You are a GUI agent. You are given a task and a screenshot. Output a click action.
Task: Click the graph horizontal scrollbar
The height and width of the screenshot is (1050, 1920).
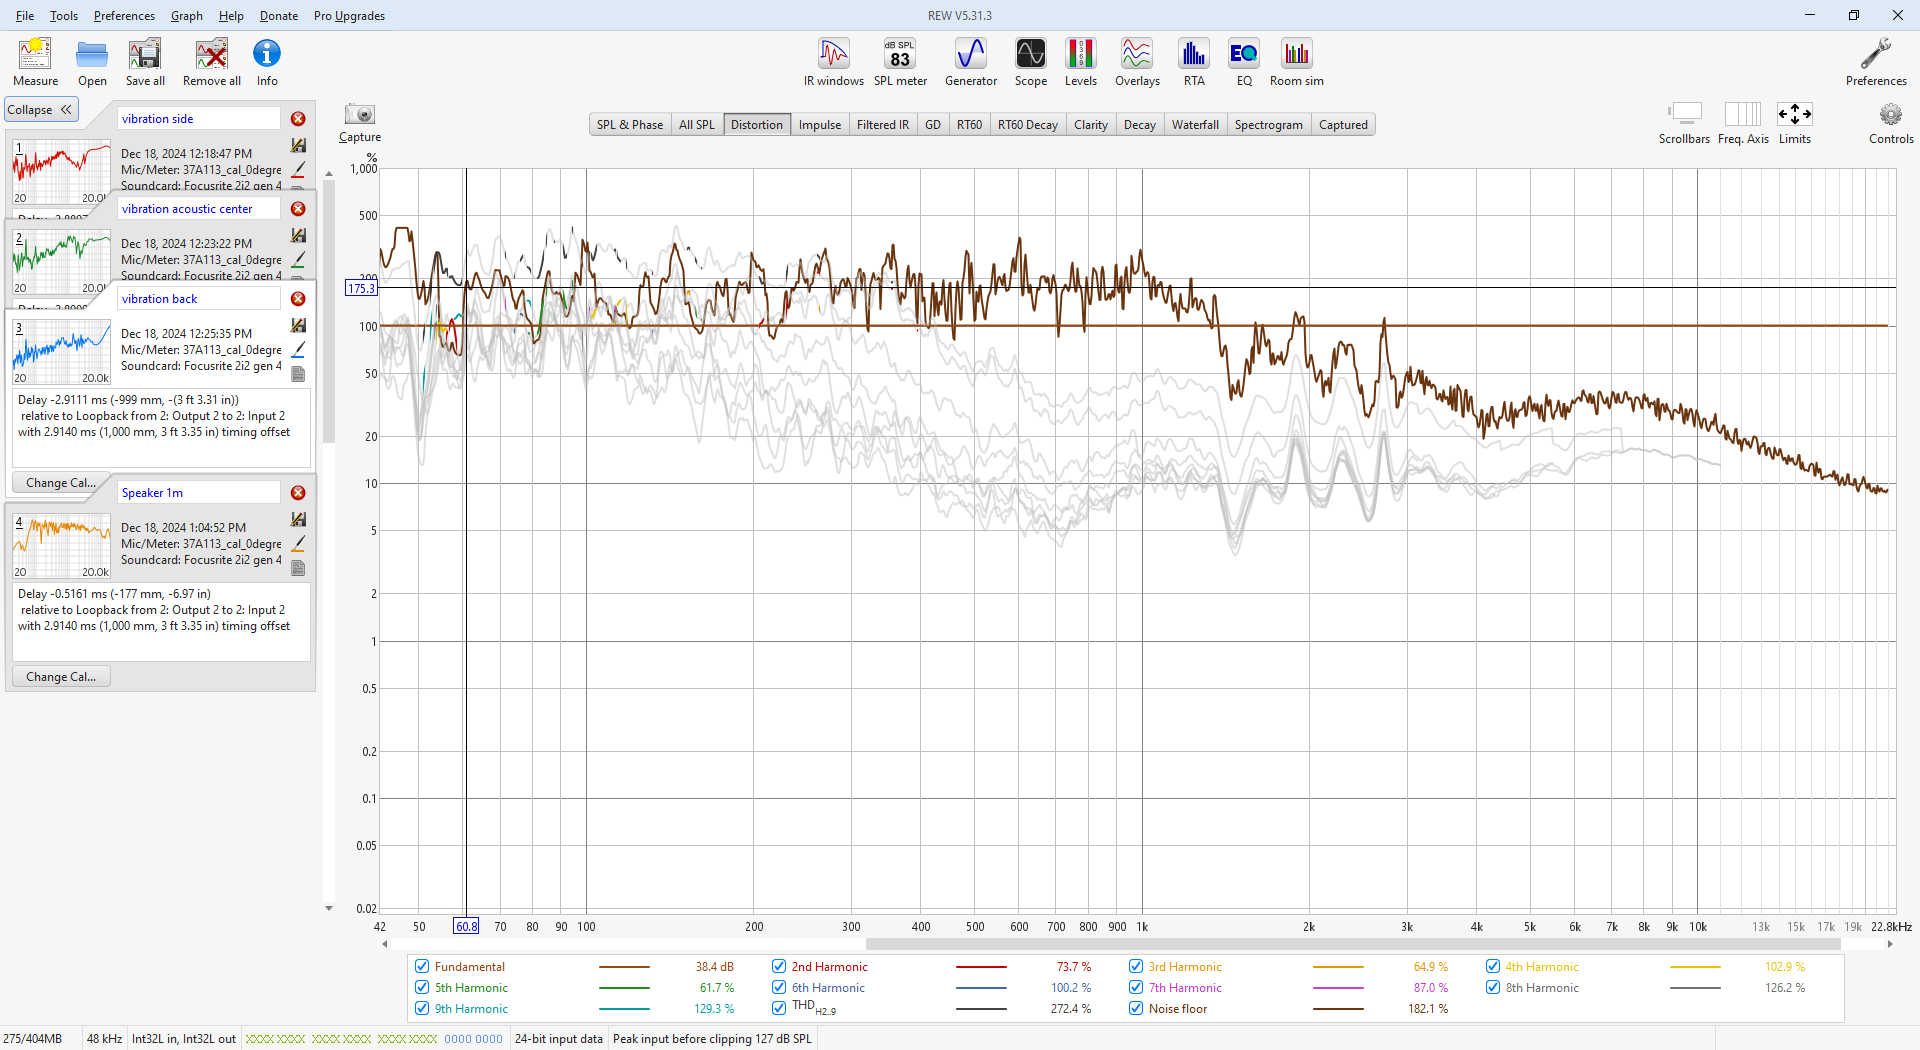(1352, 944)
